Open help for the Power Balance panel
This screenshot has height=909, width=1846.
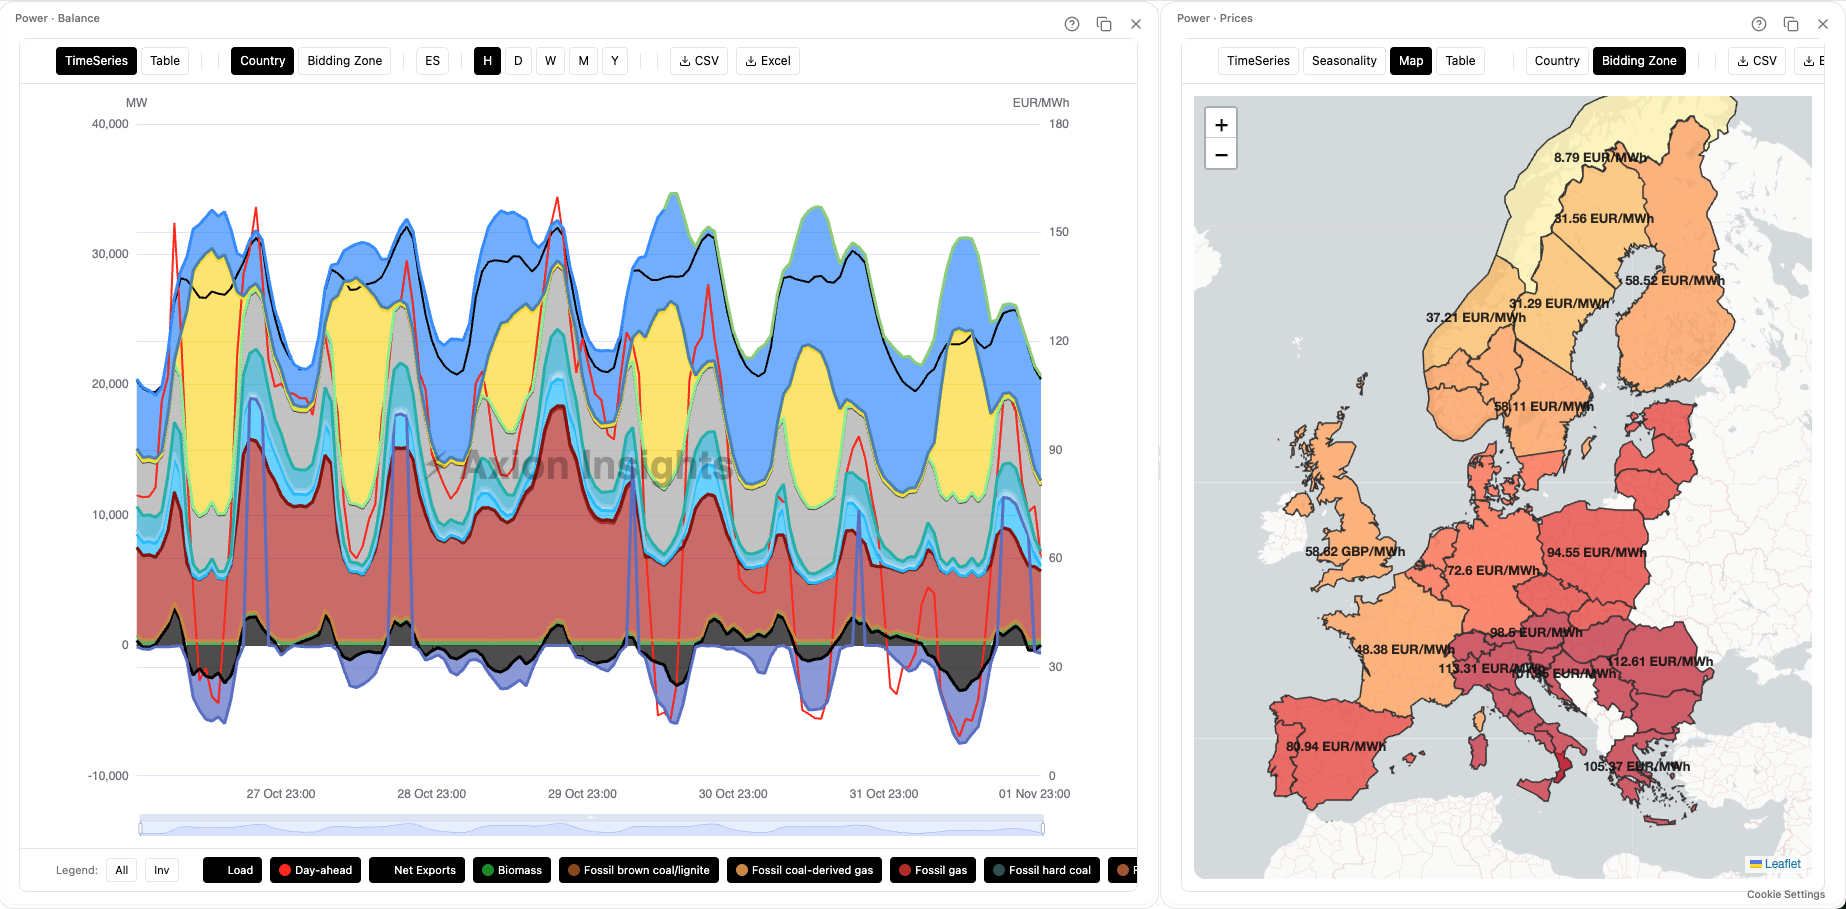coord(1071,24)
